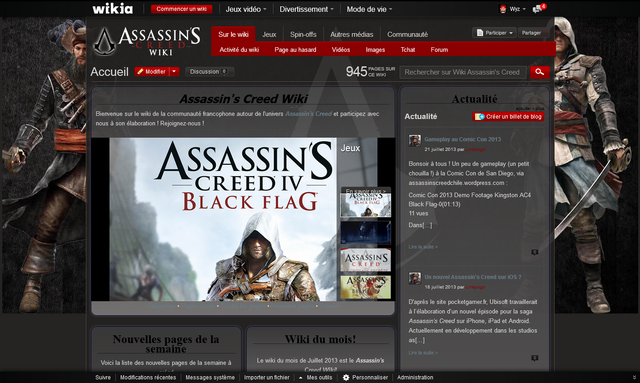Viewport: 640px width, 383px height.
Task: Click the Assassin's Creed link in welcome text
Action: pos(308,114)
